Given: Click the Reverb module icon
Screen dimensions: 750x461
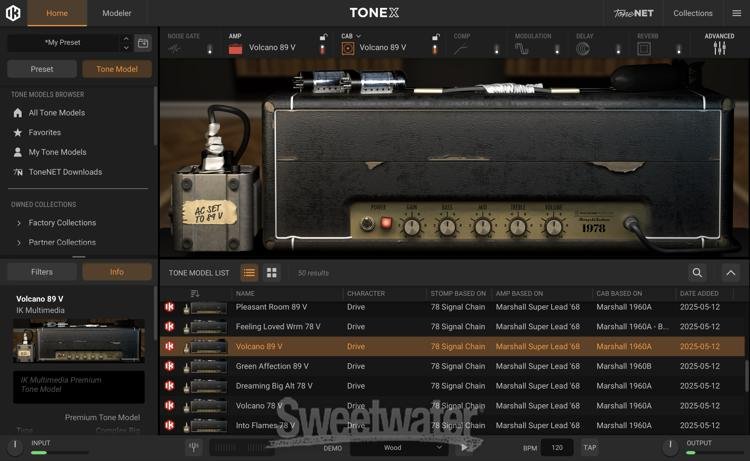Looking at the screenshot, I should coord(644,49).
